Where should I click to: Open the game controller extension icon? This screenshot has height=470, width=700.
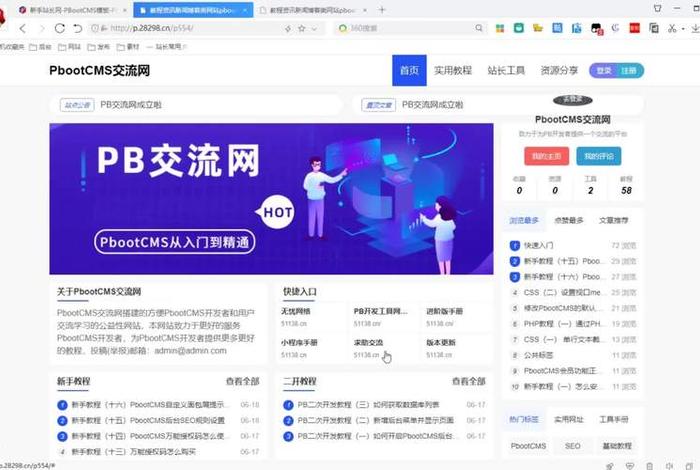(596, 29)
